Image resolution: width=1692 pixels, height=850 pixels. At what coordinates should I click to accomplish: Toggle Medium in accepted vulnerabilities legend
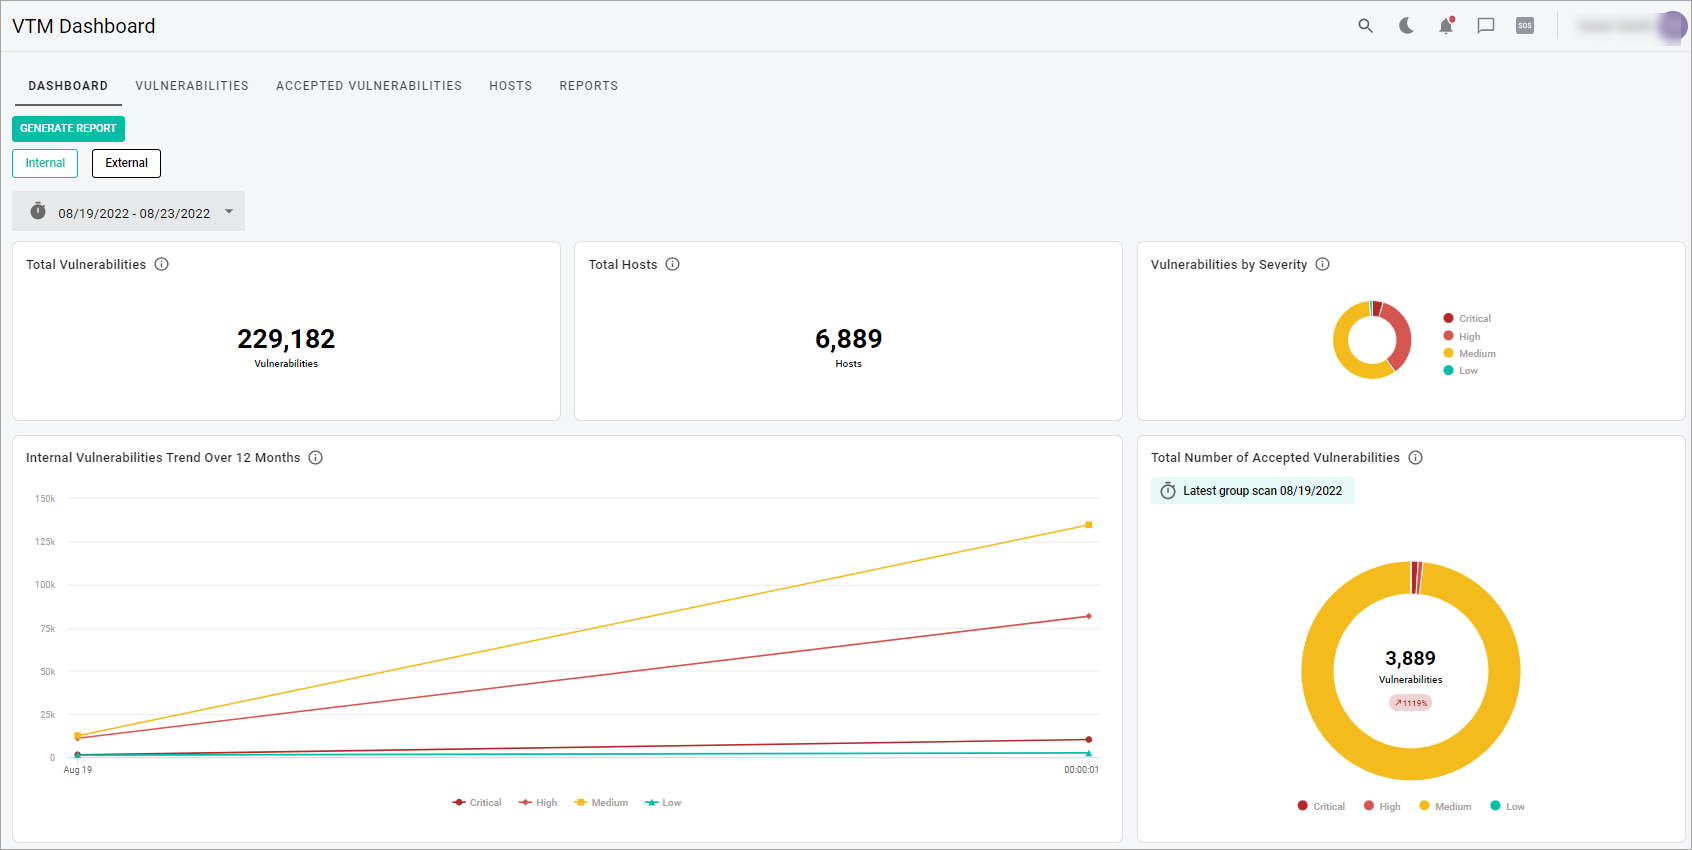click(x=1445, y=806)
